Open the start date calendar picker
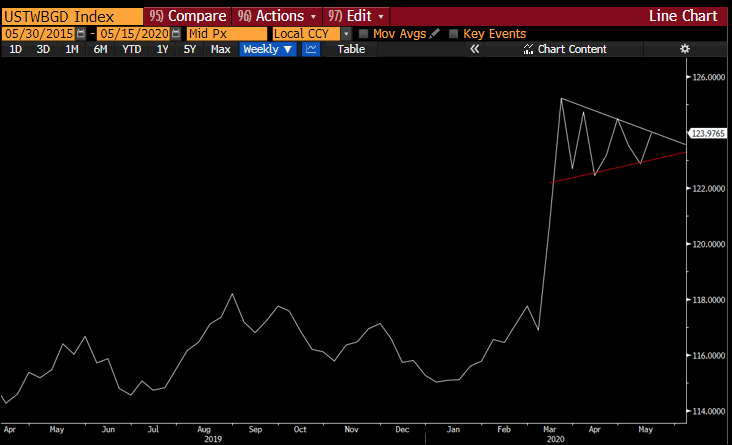 (82, 34)
